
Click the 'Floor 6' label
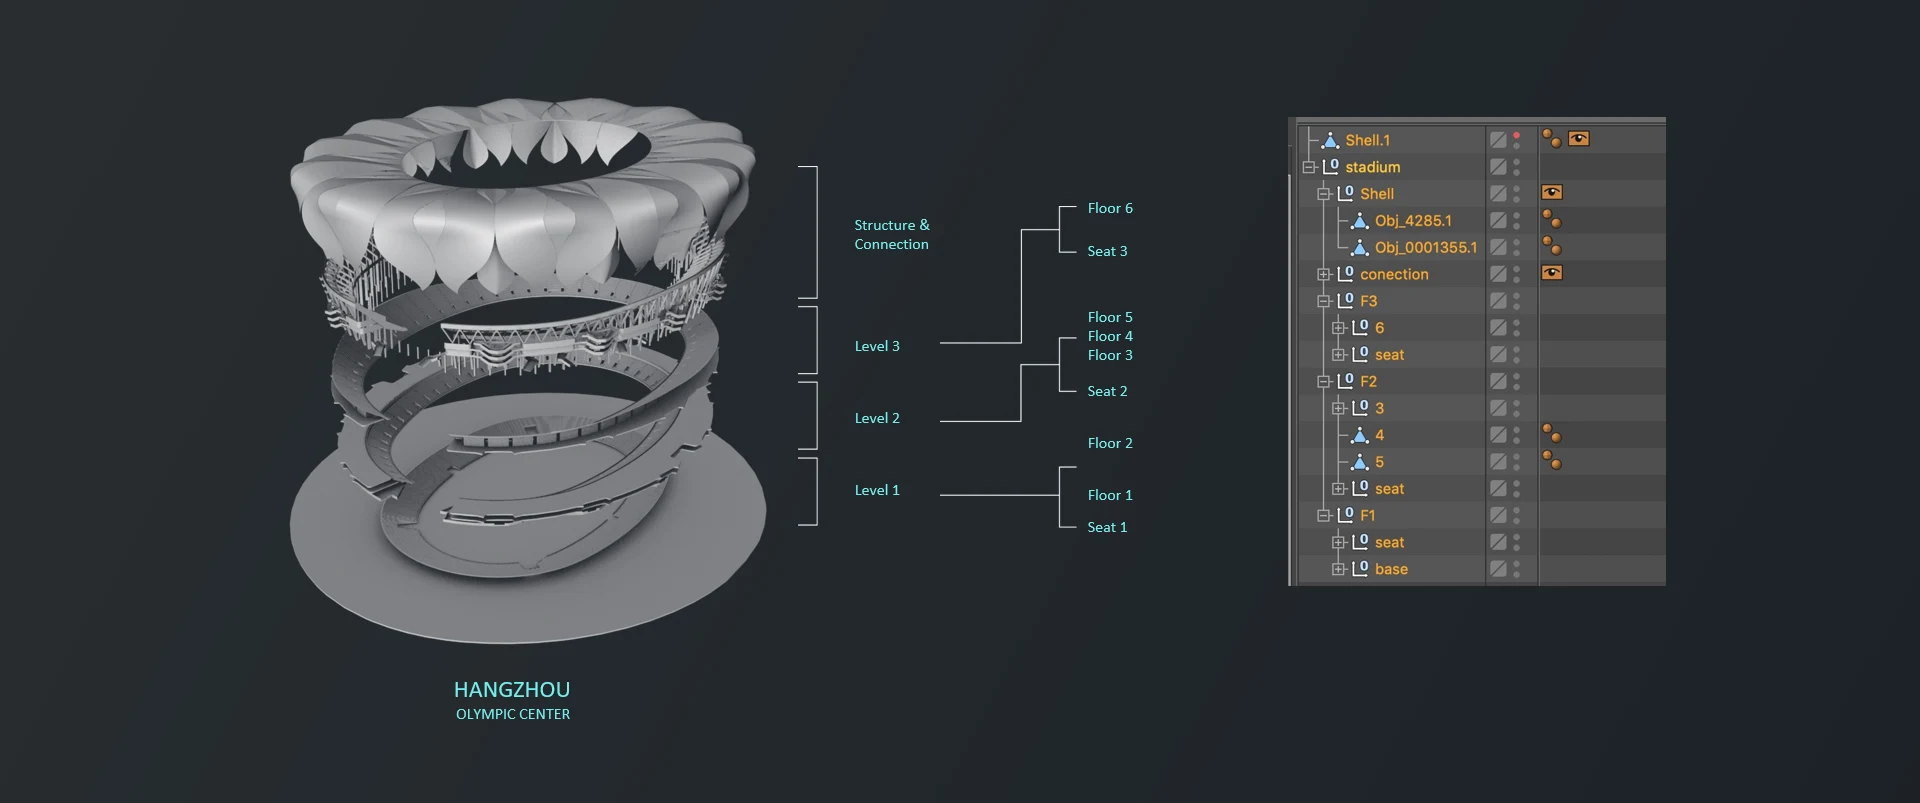(x=1110, y=208)
